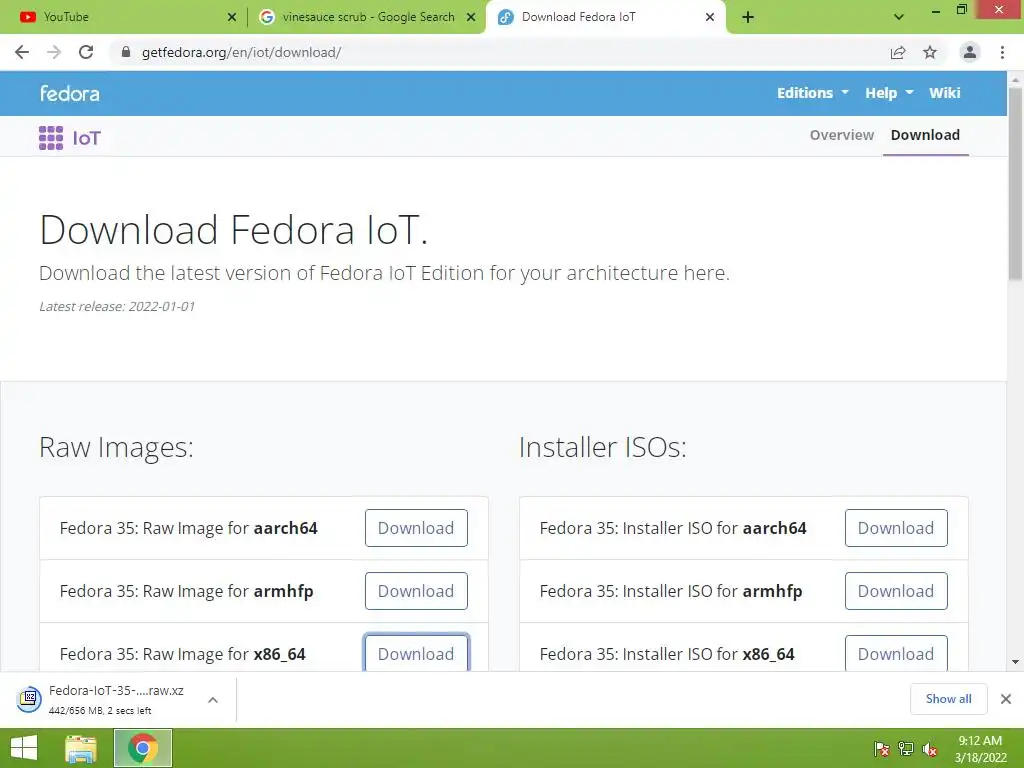This screenshot has width=1024, height=768.
Task: Share this page icon in address bar
Action: point(898,52)
